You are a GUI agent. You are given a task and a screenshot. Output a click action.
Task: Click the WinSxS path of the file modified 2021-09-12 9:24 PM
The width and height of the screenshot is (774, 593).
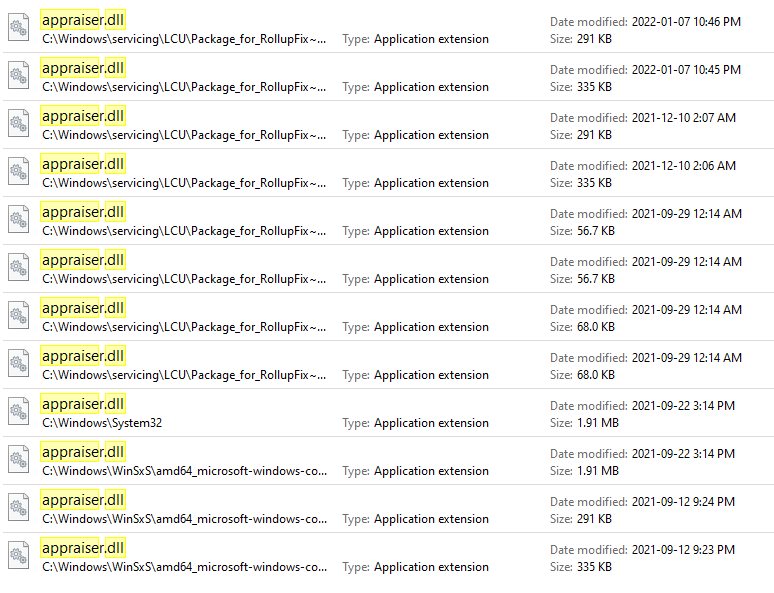tap(185, 519)
